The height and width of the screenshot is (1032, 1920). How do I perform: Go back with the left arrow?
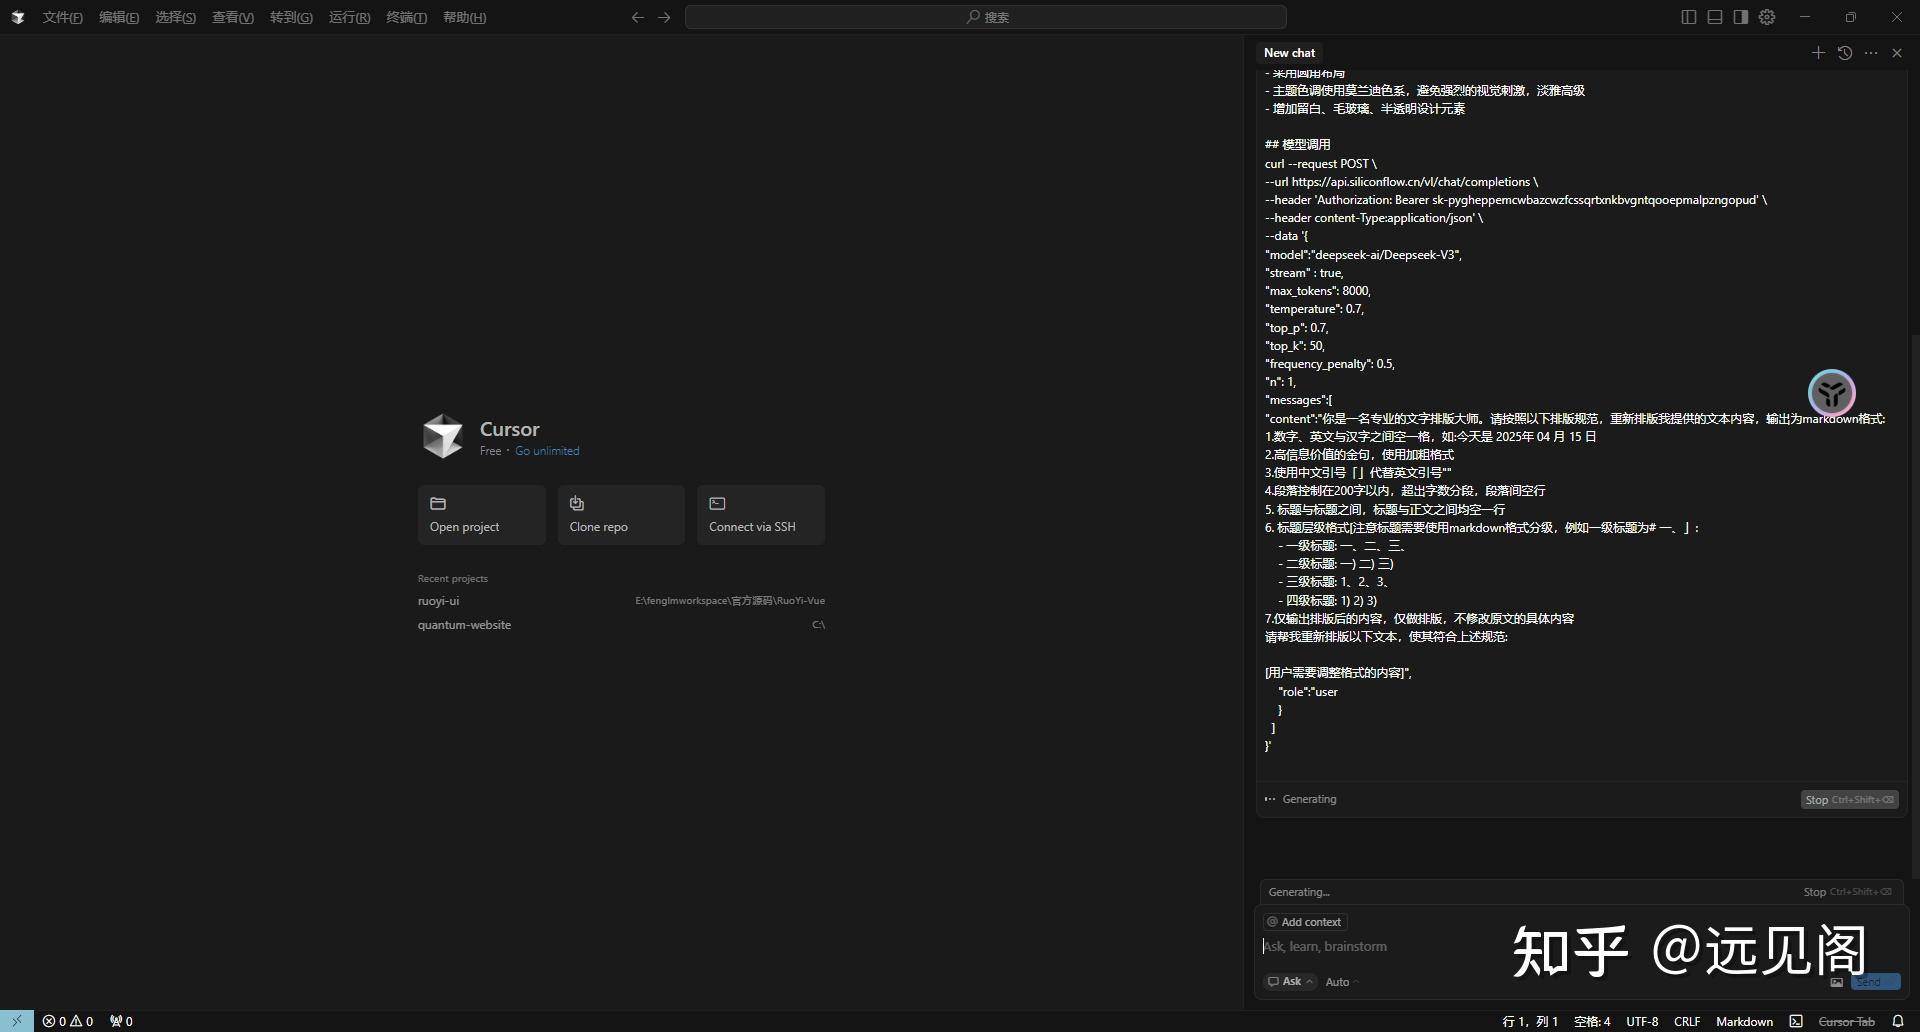(637, 17)
